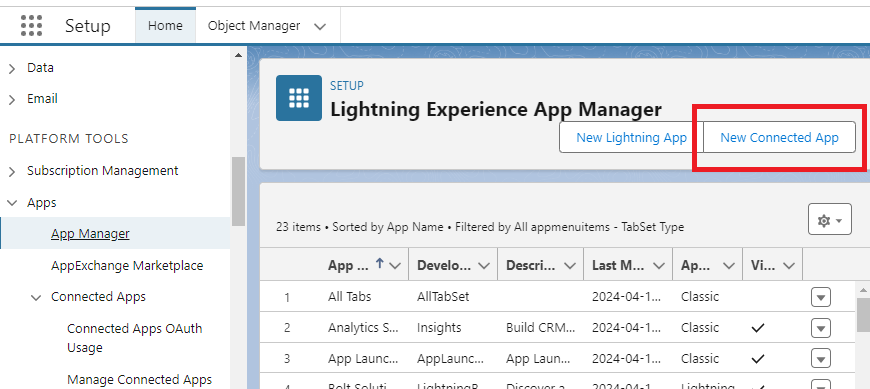This screenshot has height=389, width=870.
Task: Click the New Lightning App button
Action: 631,138
